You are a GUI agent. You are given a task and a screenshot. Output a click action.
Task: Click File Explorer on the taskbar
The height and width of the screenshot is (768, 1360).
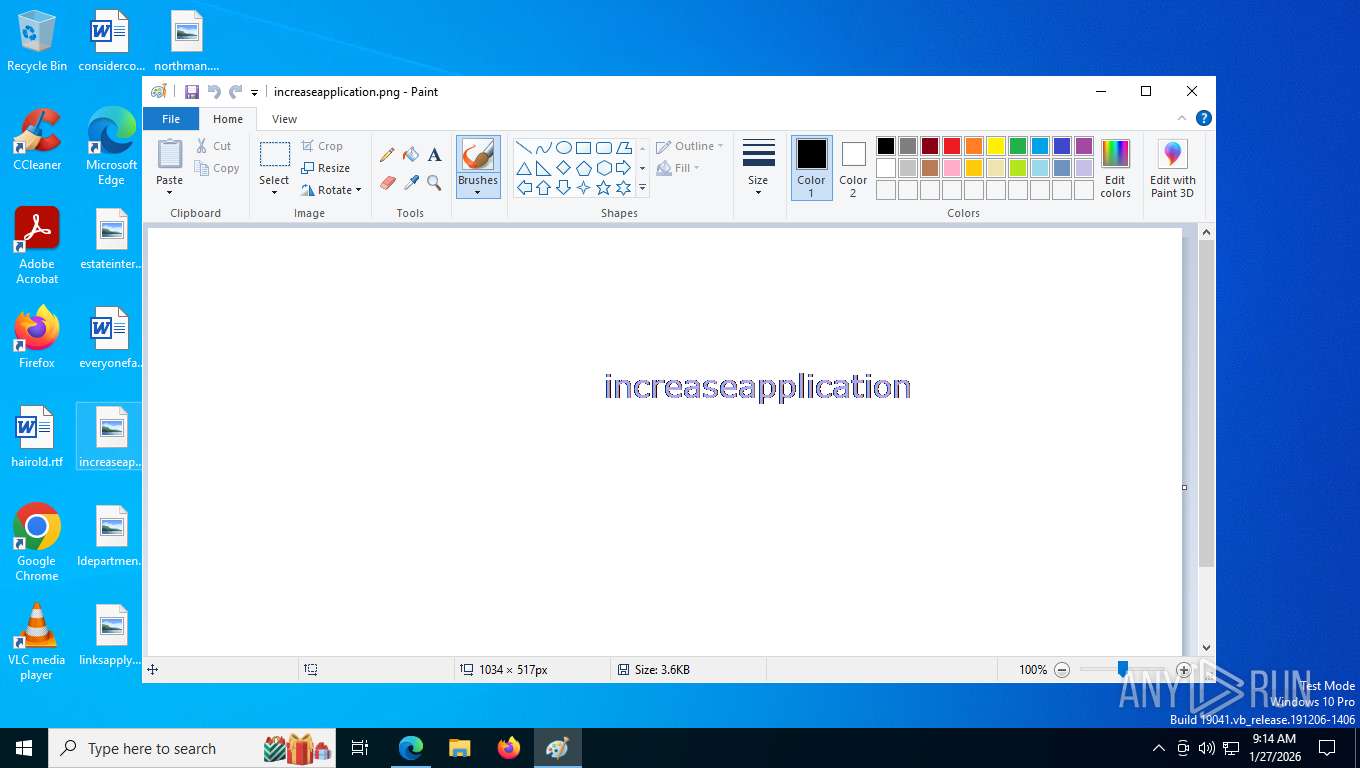[460, 748]
